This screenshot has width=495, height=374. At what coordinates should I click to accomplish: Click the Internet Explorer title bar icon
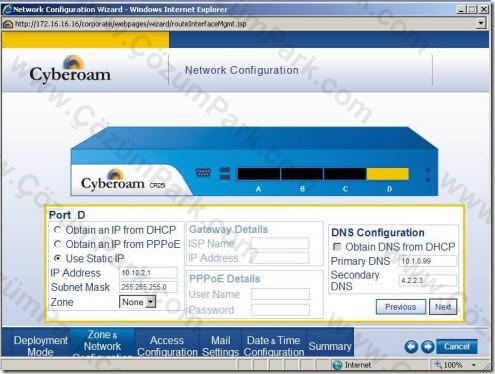tap(7, 9)
